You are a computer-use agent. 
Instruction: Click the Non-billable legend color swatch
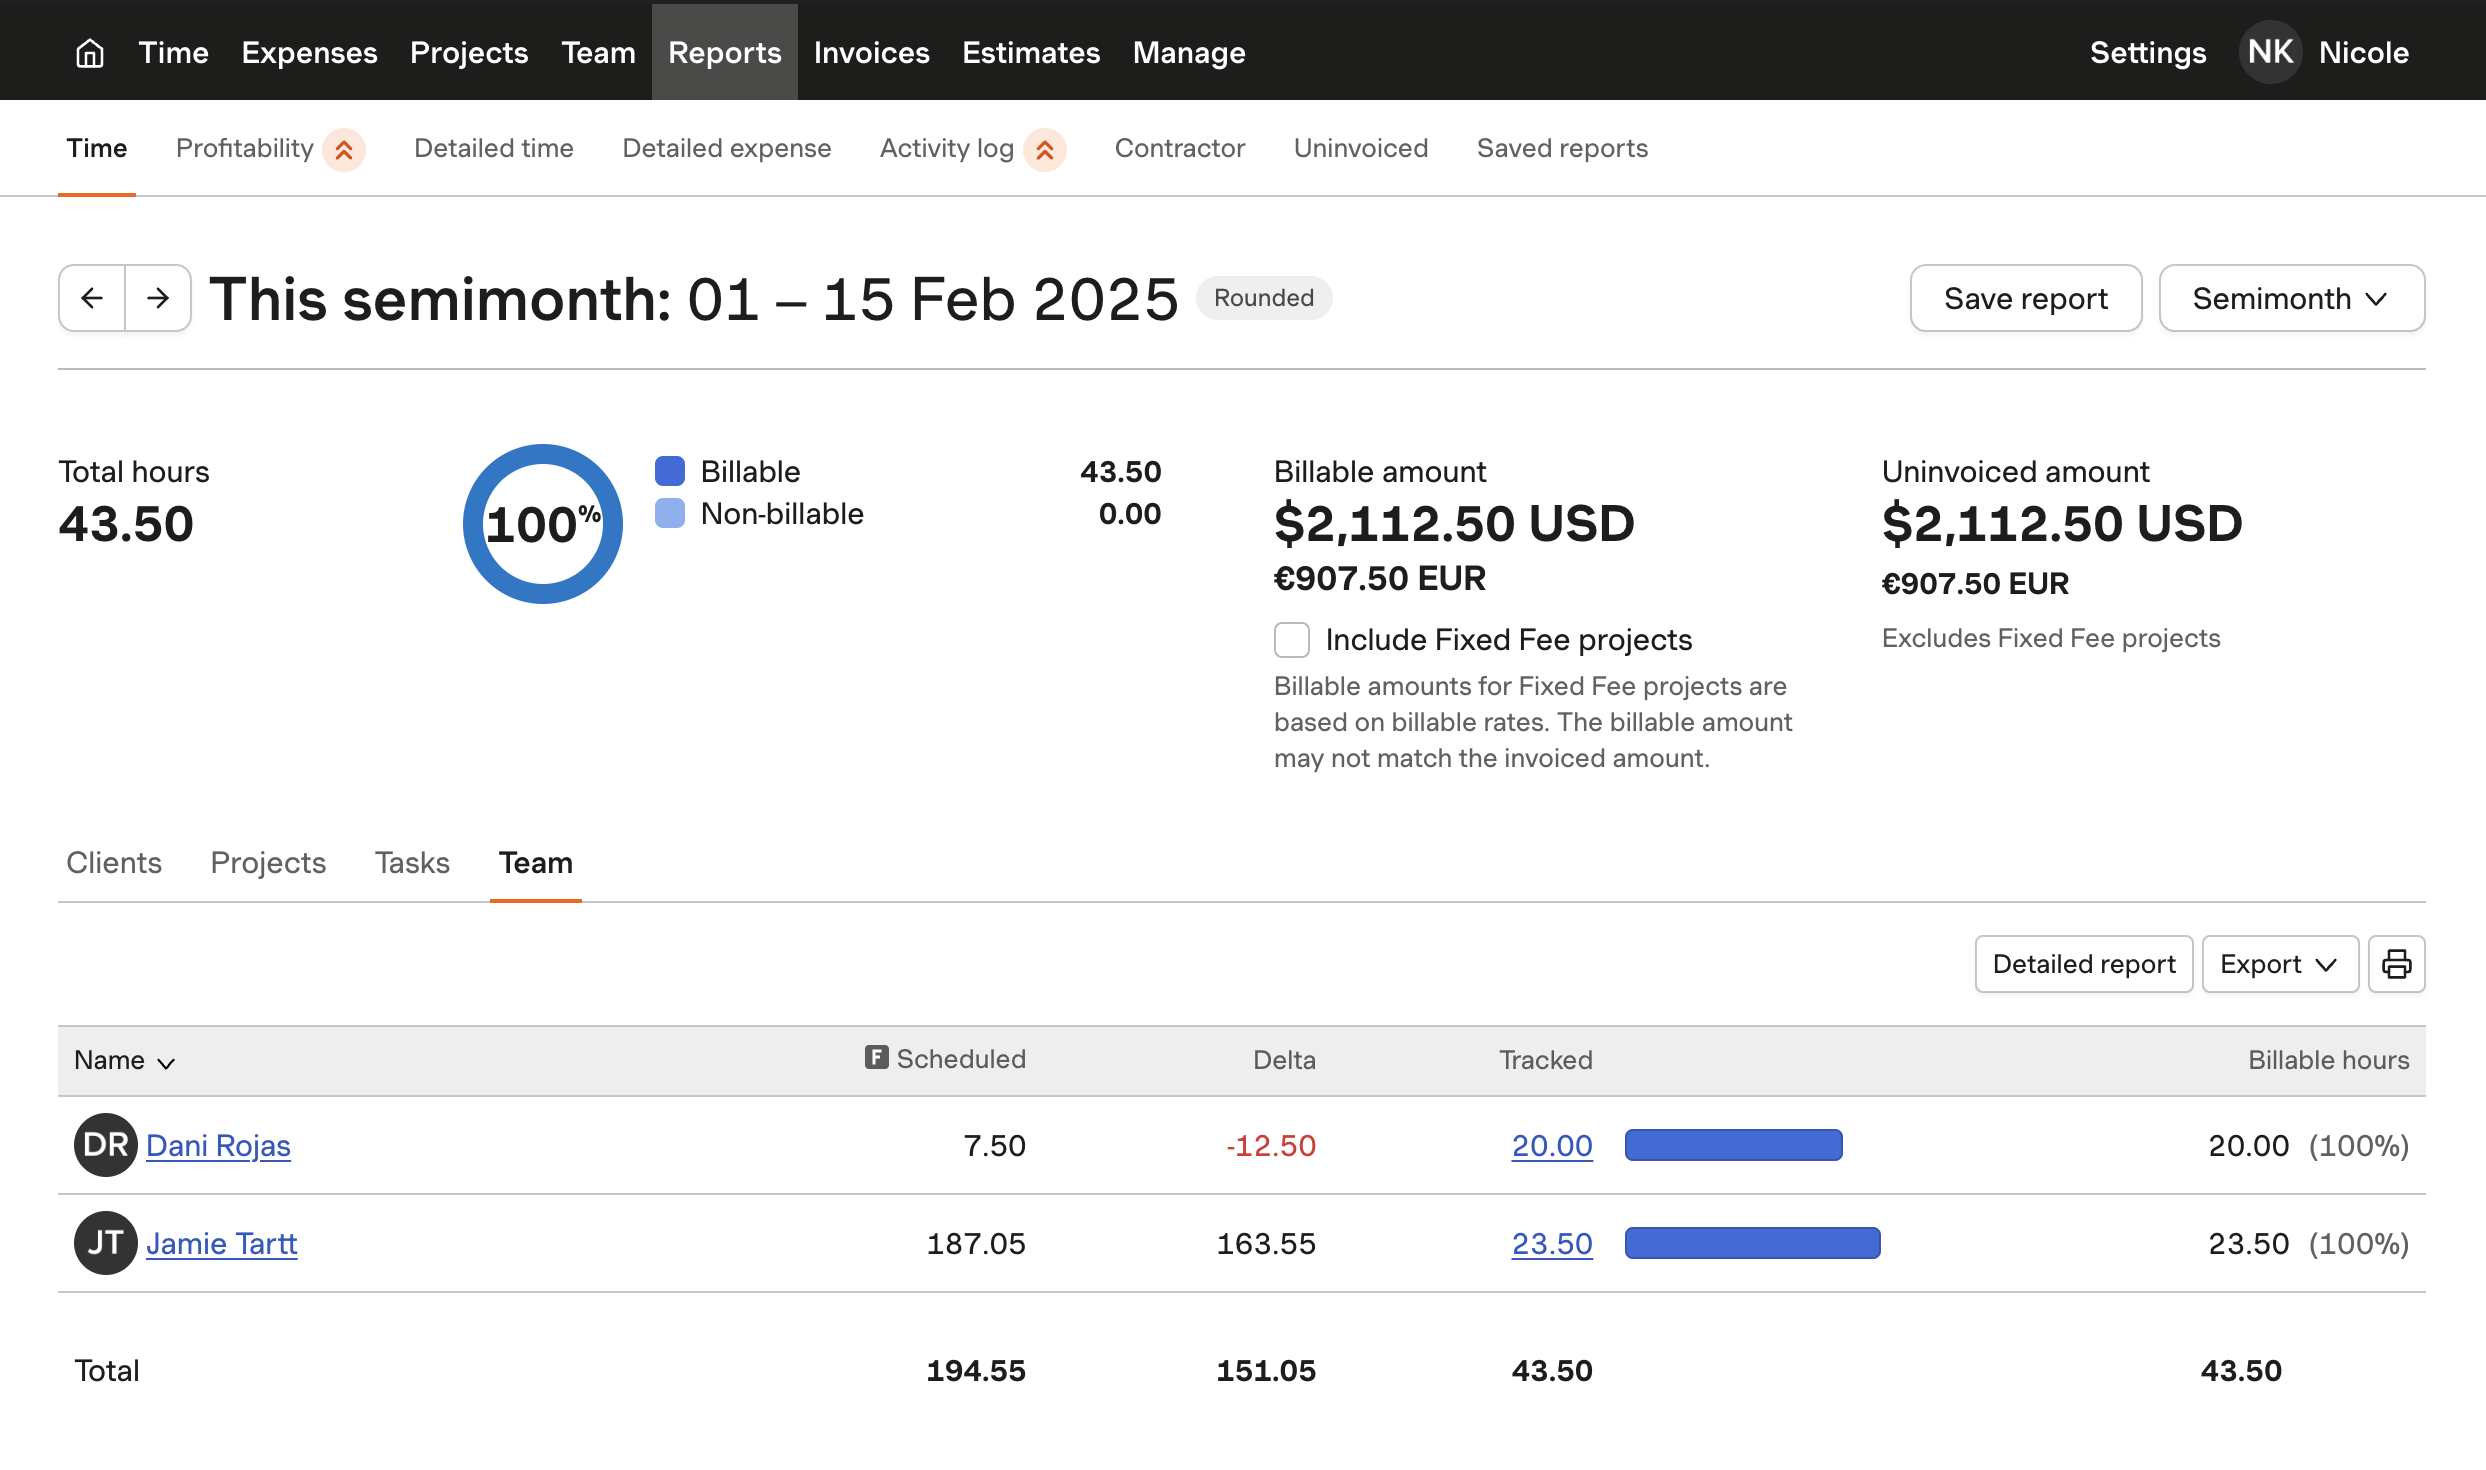(x=670, y=513)
